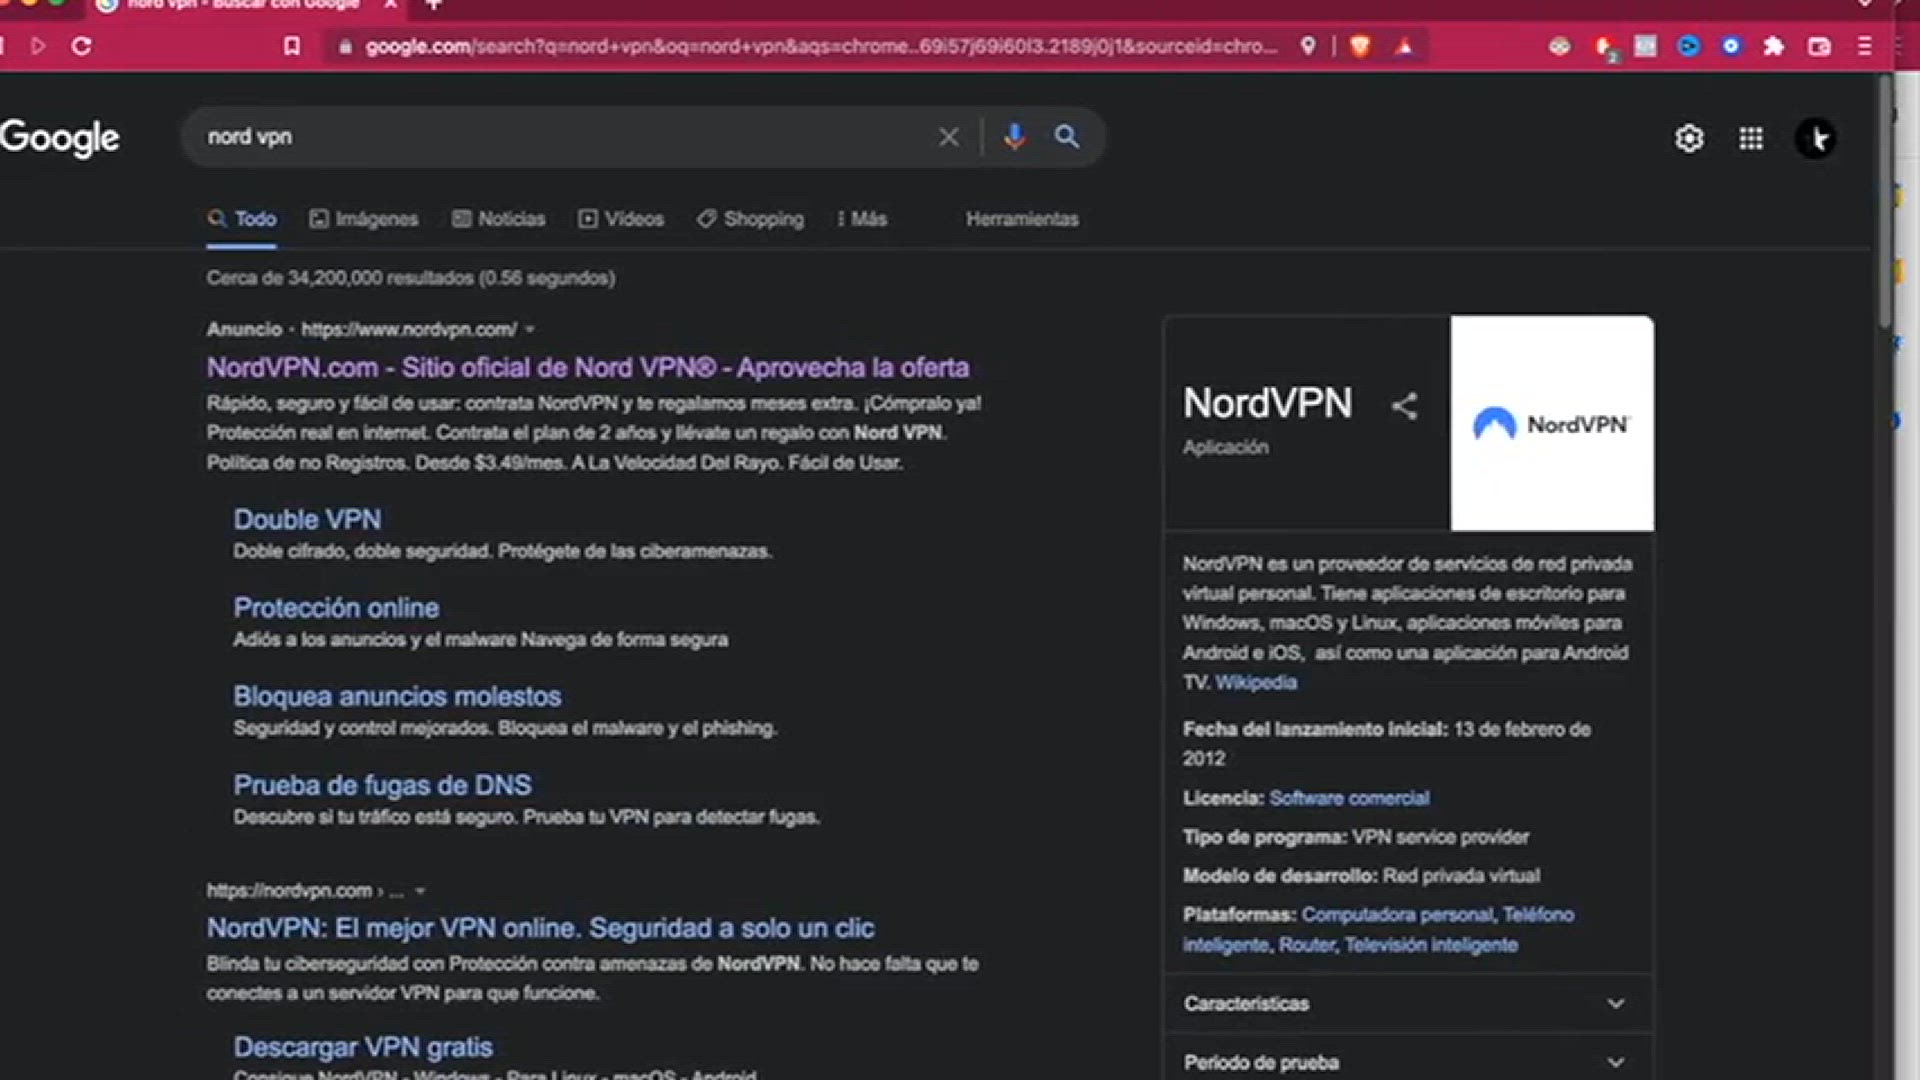Open a new tab with plus button
Image resolution: width=1920 pixels, height=1080 pixels.
point(433,5)
